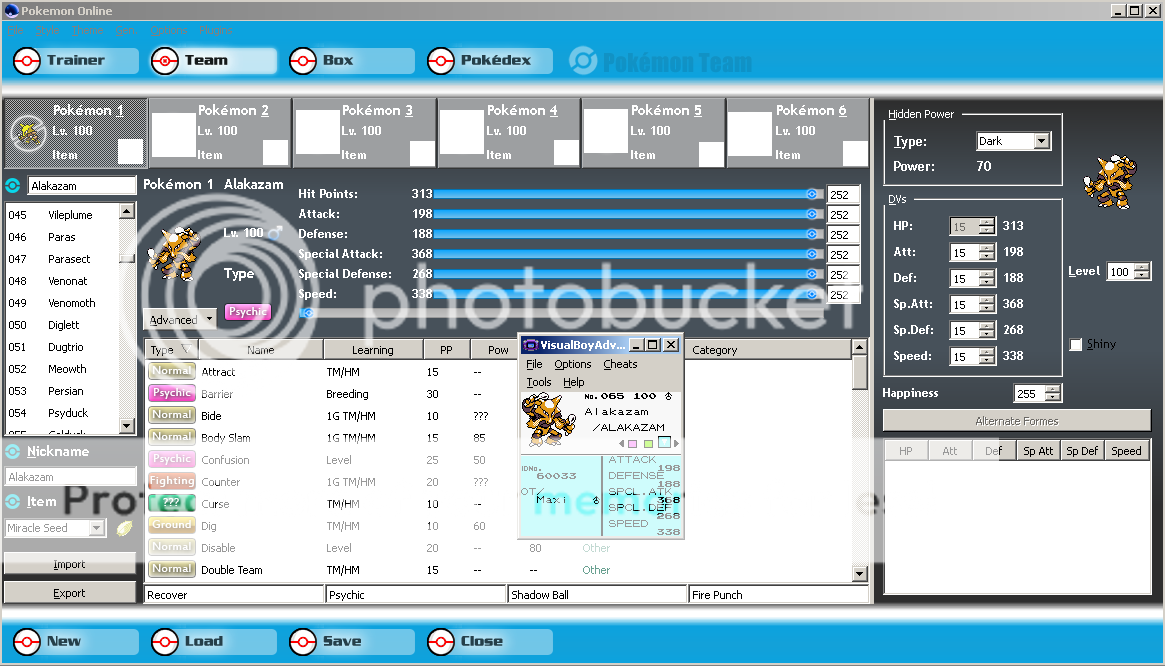Expand the Advanced dropdown
Image resolution: width=1165 pixels, height=666 pixels.
click(179, 320)
